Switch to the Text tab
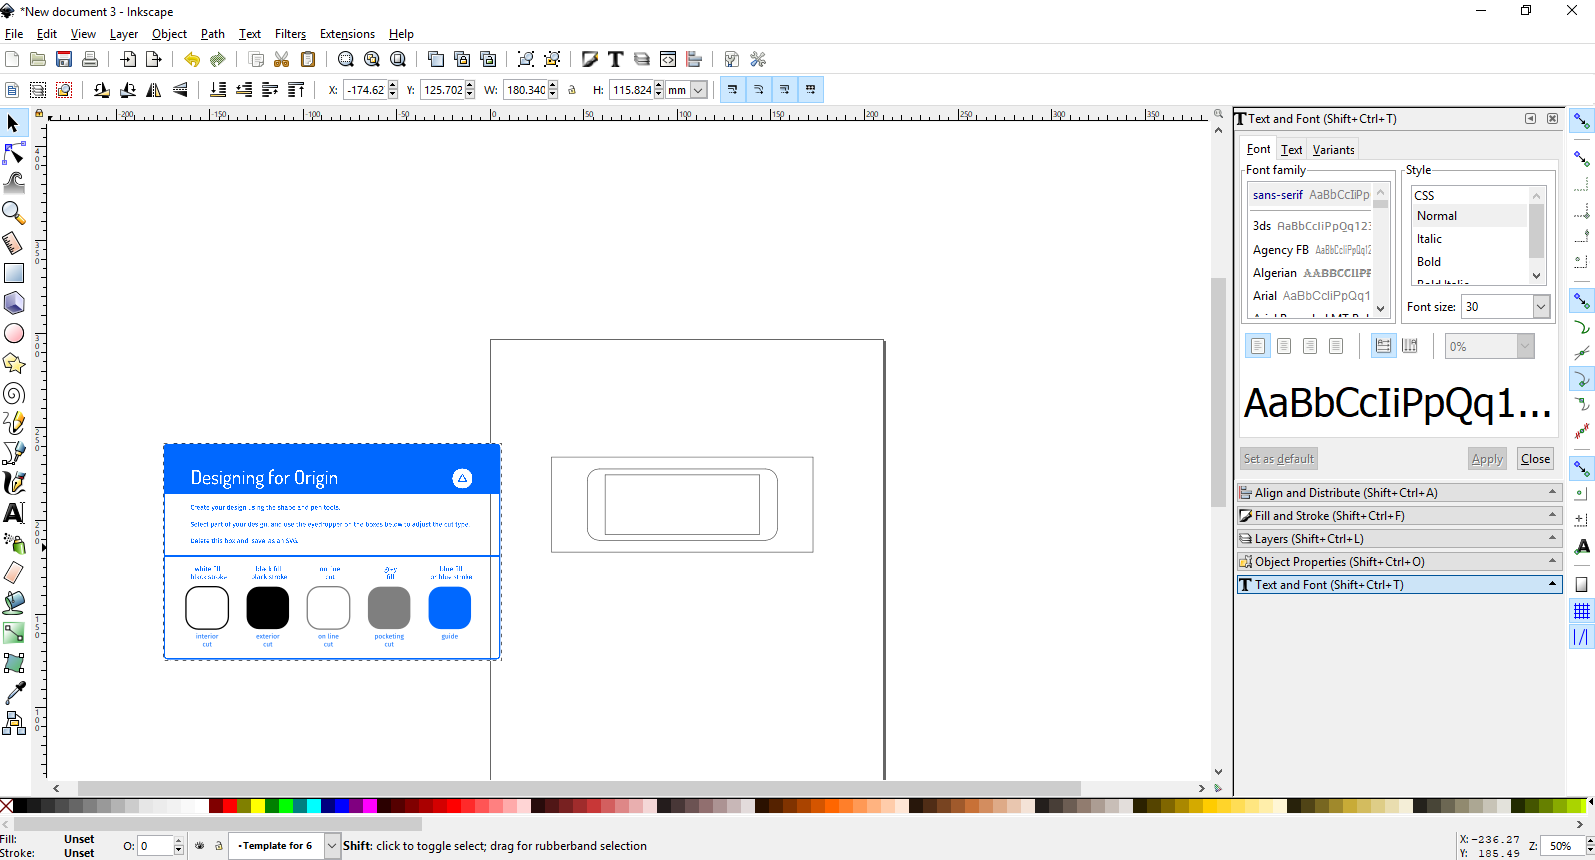This screenshot has height=860, width=1595. (1291, 150)
